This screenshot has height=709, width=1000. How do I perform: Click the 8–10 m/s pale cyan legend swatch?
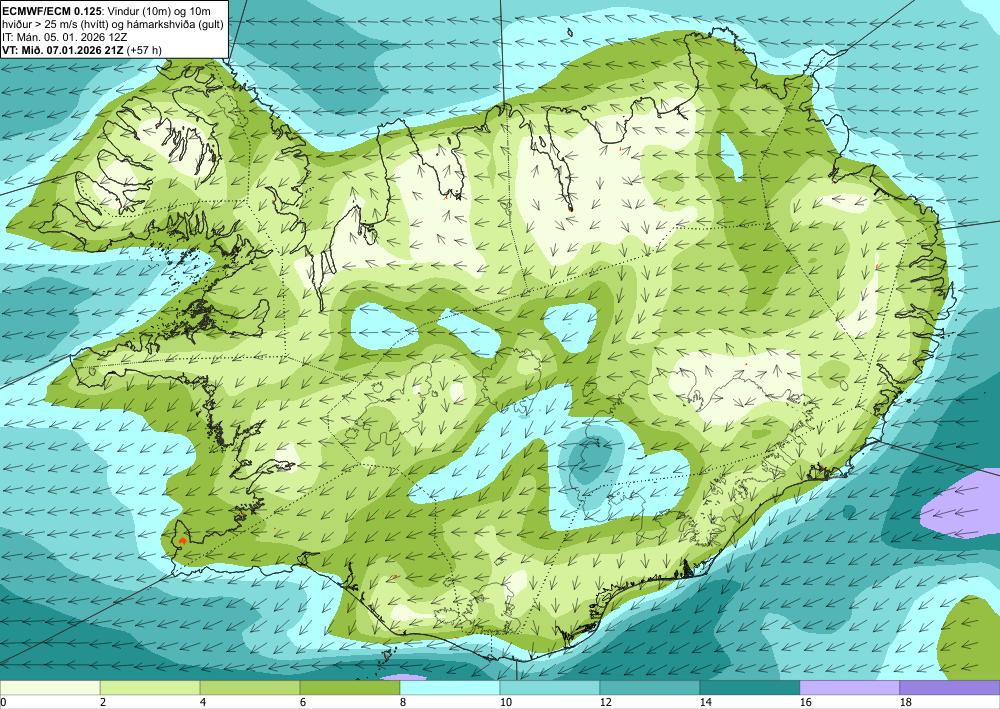(x=450, y=687)
